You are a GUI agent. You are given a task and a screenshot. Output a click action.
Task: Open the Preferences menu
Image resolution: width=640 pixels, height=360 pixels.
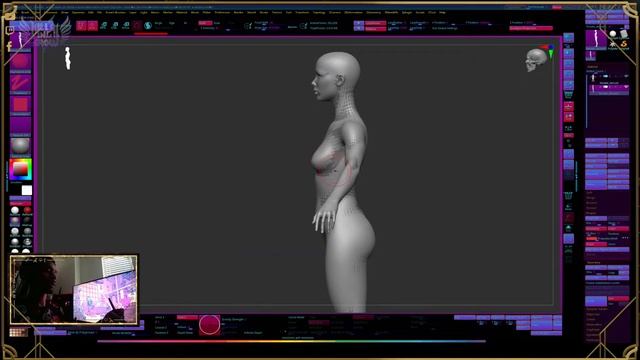pyautogui.click(x=222, y=13)
